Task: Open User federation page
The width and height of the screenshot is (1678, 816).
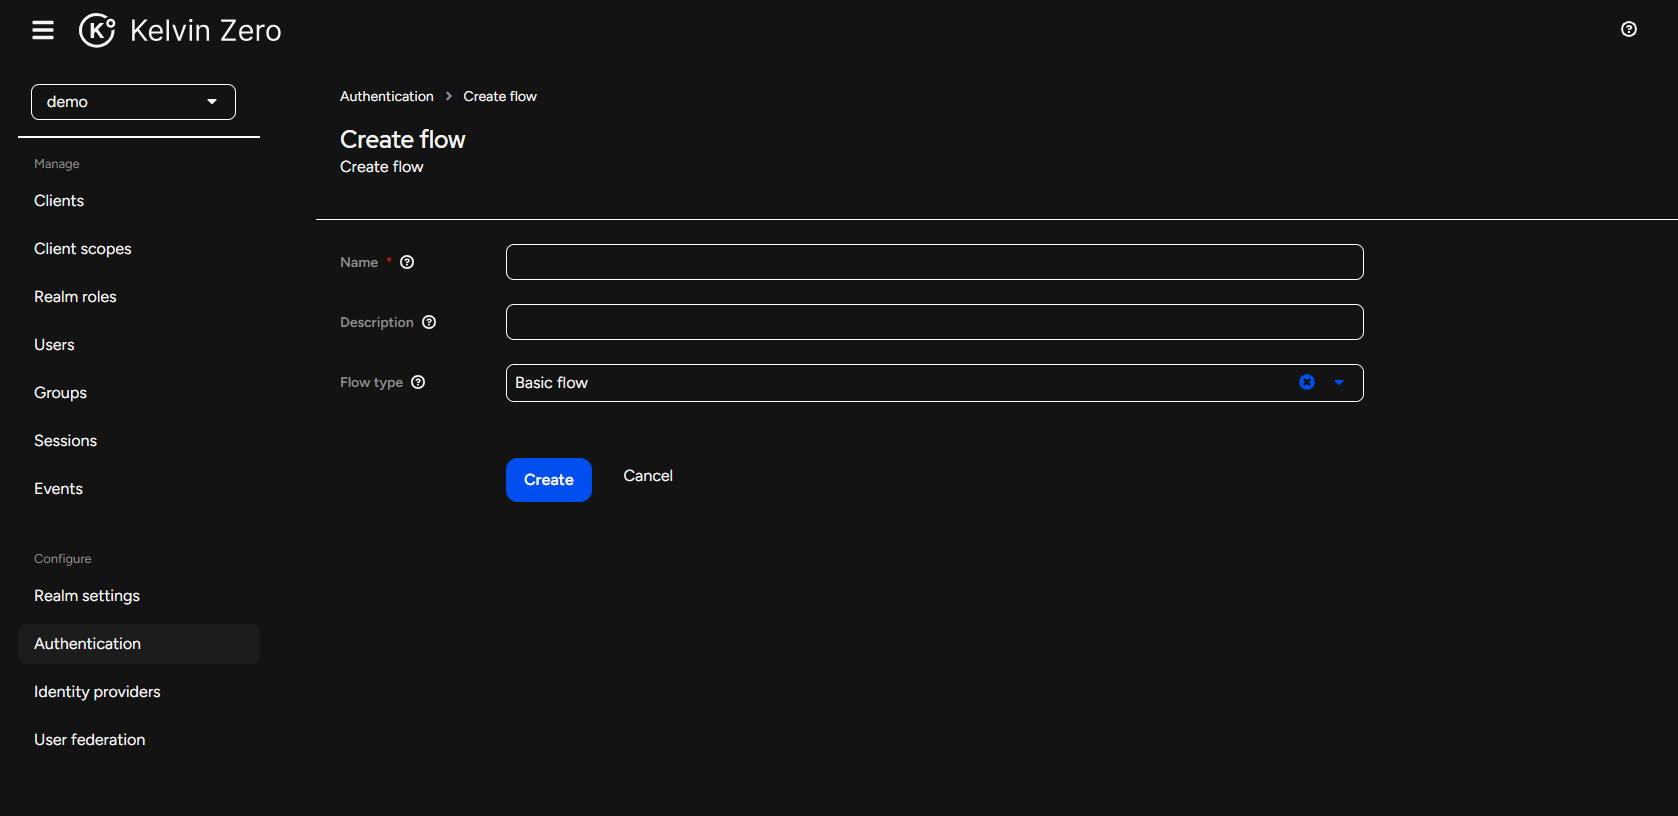Action: [x=90, y=740]
